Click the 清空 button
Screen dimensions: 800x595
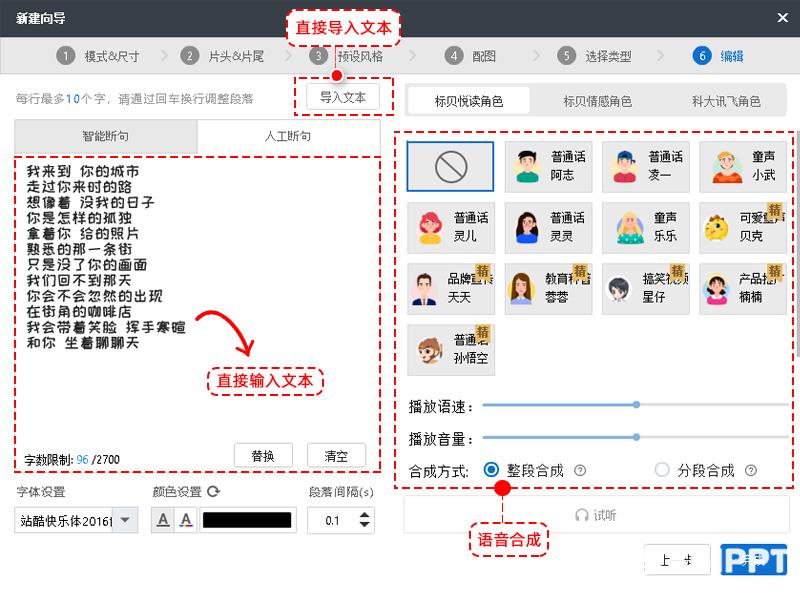[x=336, y=456]
